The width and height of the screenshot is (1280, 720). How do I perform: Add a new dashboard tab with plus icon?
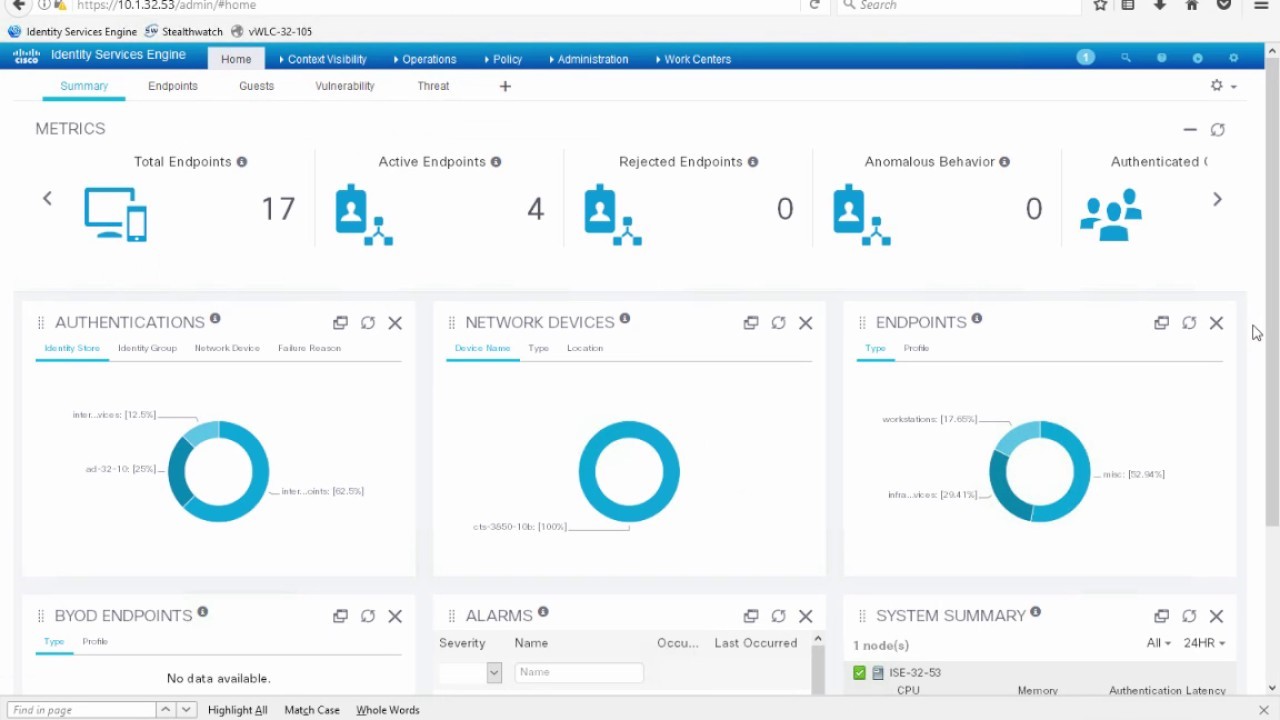505,87
